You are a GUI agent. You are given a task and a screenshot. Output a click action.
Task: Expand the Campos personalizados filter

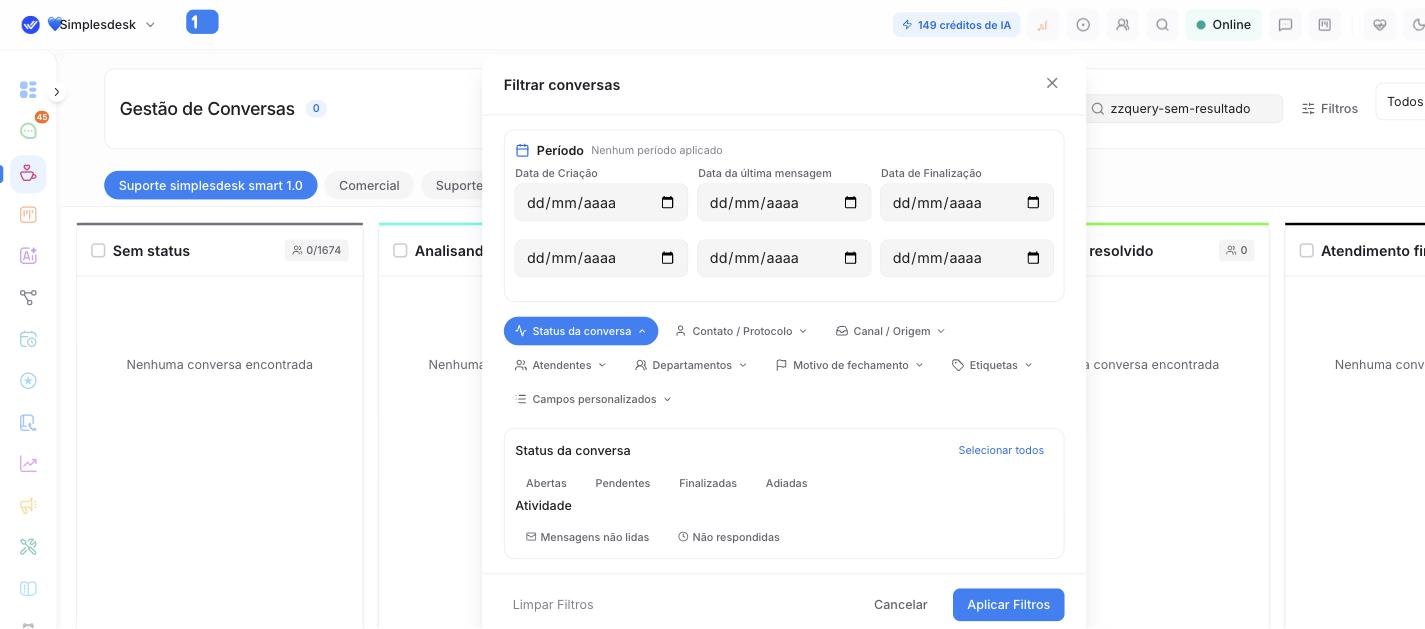[593, 399]
